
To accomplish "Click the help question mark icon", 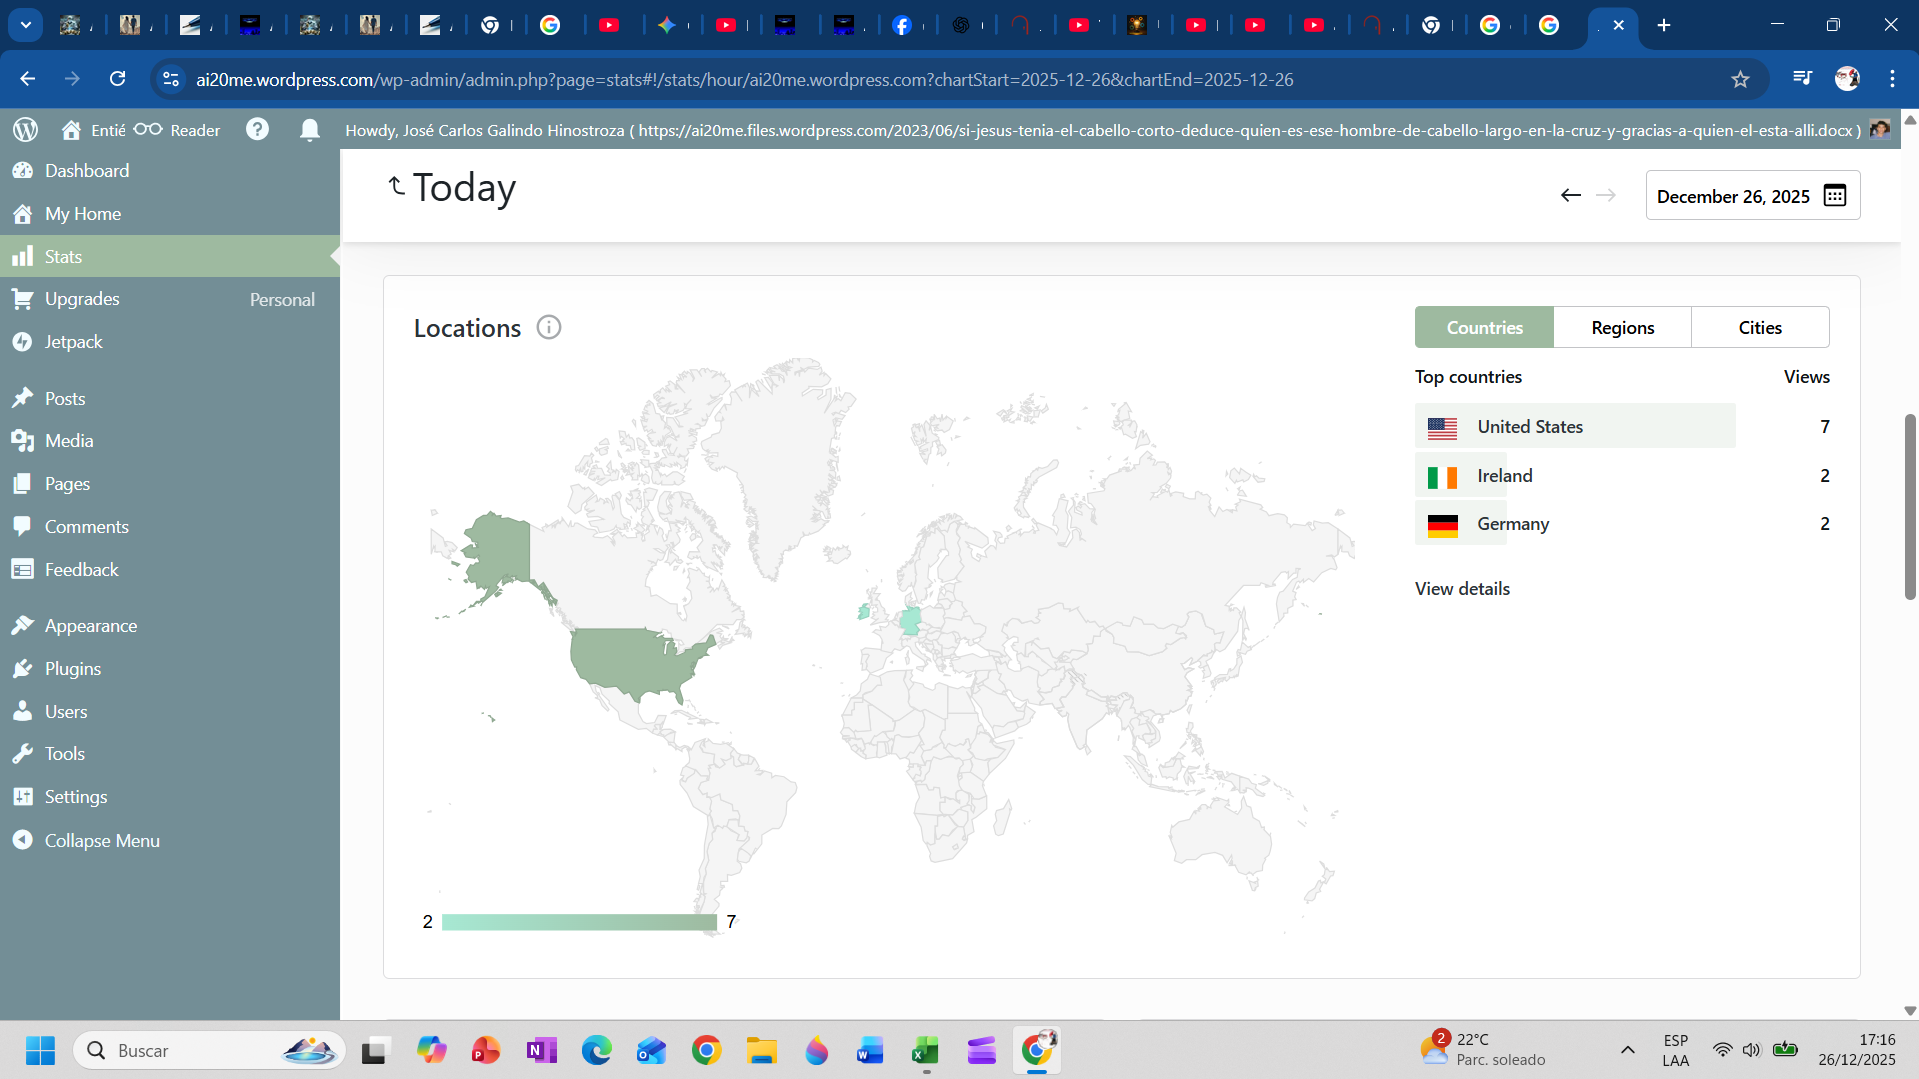I will pos(257,130).
